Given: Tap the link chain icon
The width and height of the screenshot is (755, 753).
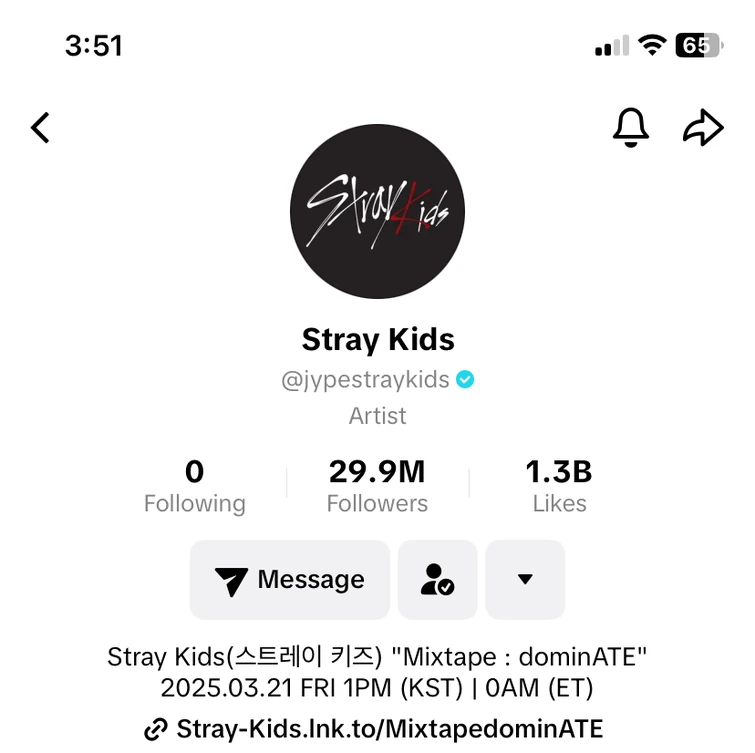Looking at the screenshot, I should 156,729.
